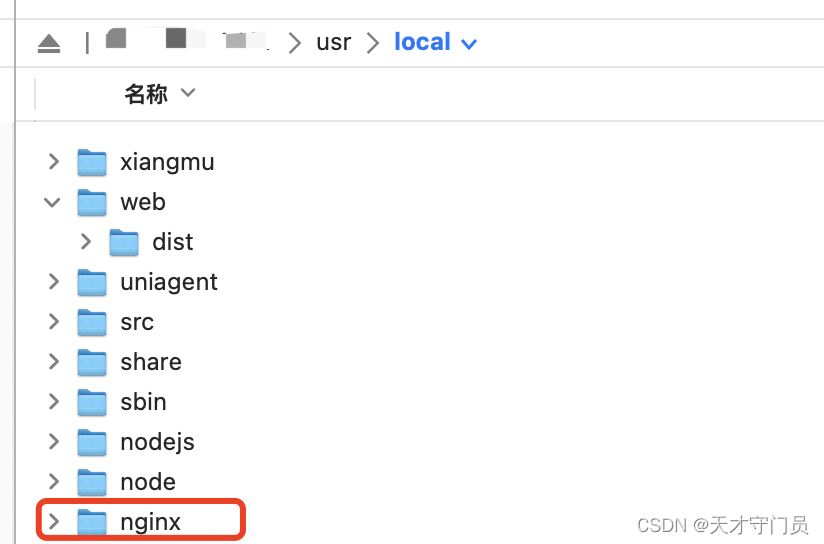Select the web folder icon
Viewport: 824px width, 544px height.
pos(92,202)
